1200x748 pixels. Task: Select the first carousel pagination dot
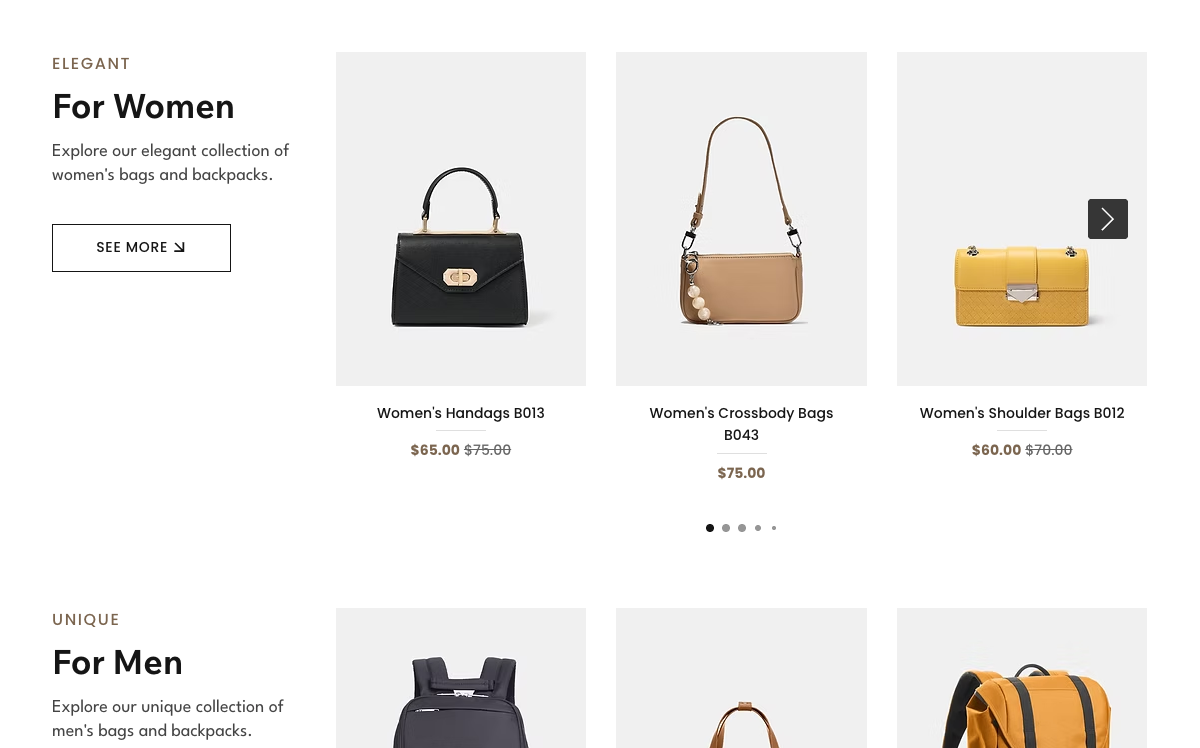pos(710,528)
